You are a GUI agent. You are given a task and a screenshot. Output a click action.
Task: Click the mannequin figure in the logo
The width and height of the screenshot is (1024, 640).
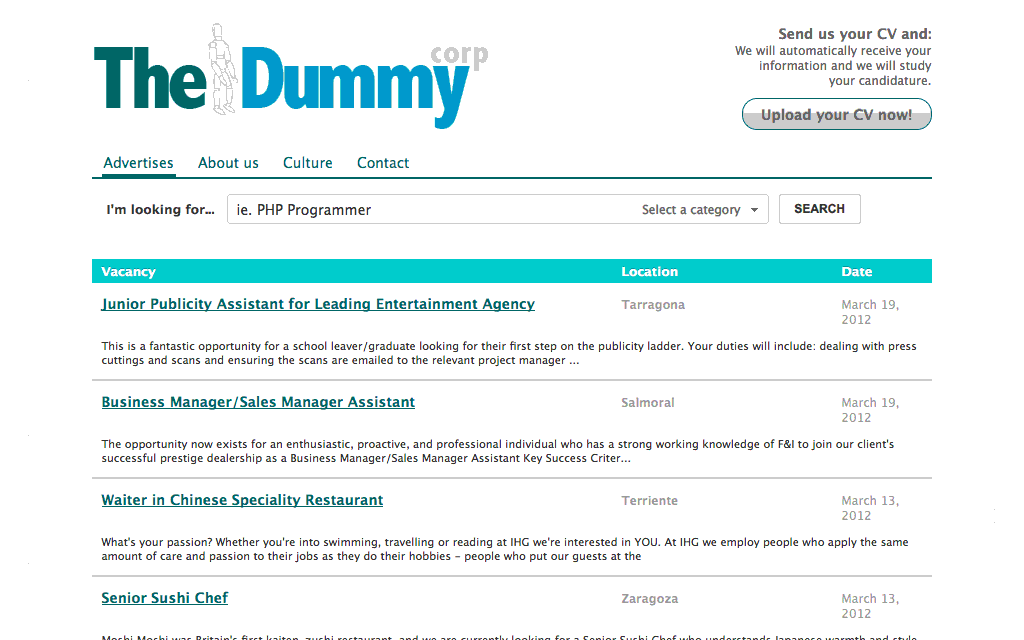(221, 70)
